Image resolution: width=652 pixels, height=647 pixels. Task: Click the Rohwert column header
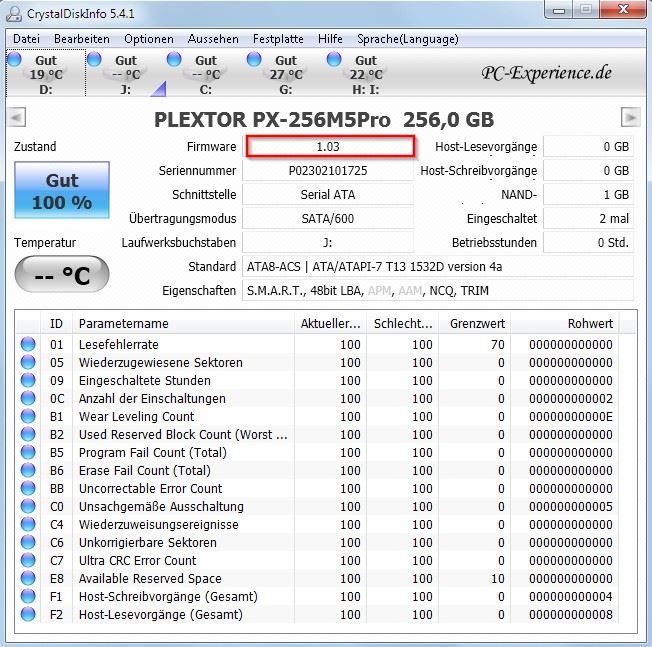[x=565, y=324]
